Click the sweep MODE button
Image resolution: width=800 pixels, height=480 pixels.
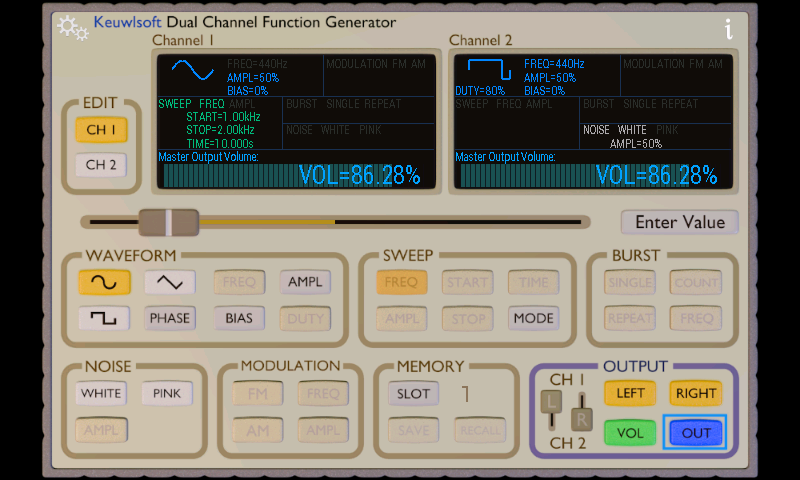pyautogui.click(x=533, y=318)
